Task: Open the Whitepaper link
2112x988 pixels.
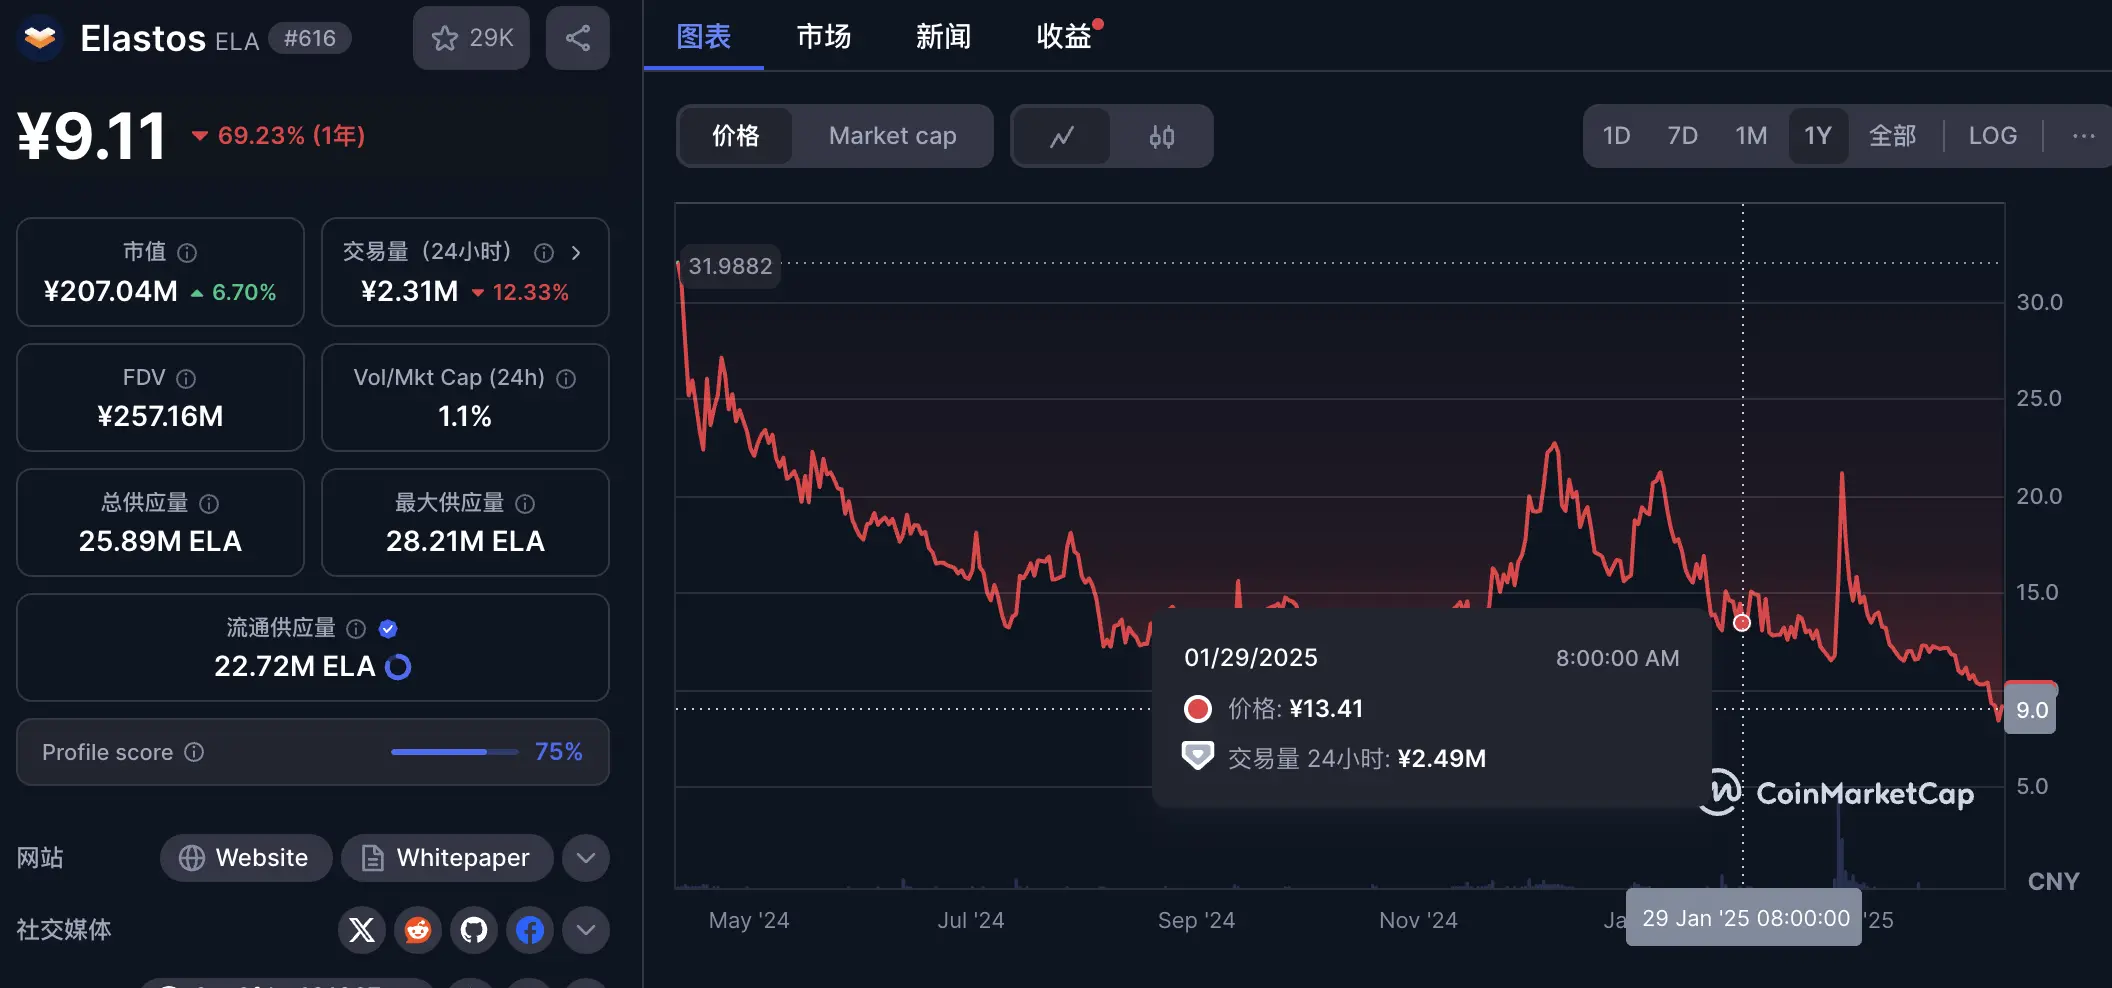Action: [x=447, y=858]
